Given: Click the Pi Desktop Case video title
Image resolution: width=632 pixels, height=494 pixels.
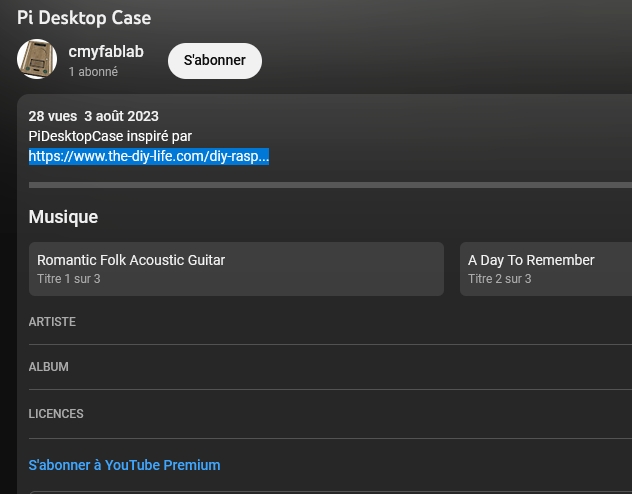Looking at the screenshot, I should (84, 18).
